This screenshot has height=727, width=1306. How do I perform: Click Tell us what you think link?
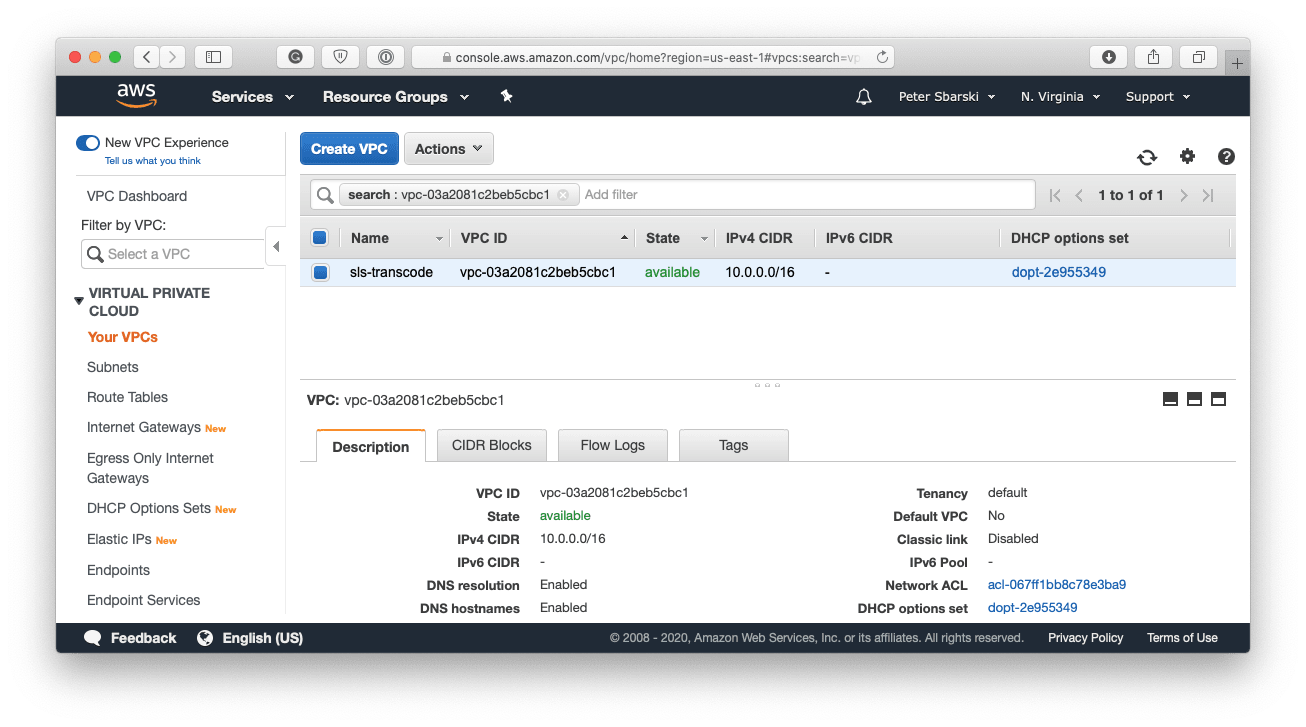[x=153, y=161]
